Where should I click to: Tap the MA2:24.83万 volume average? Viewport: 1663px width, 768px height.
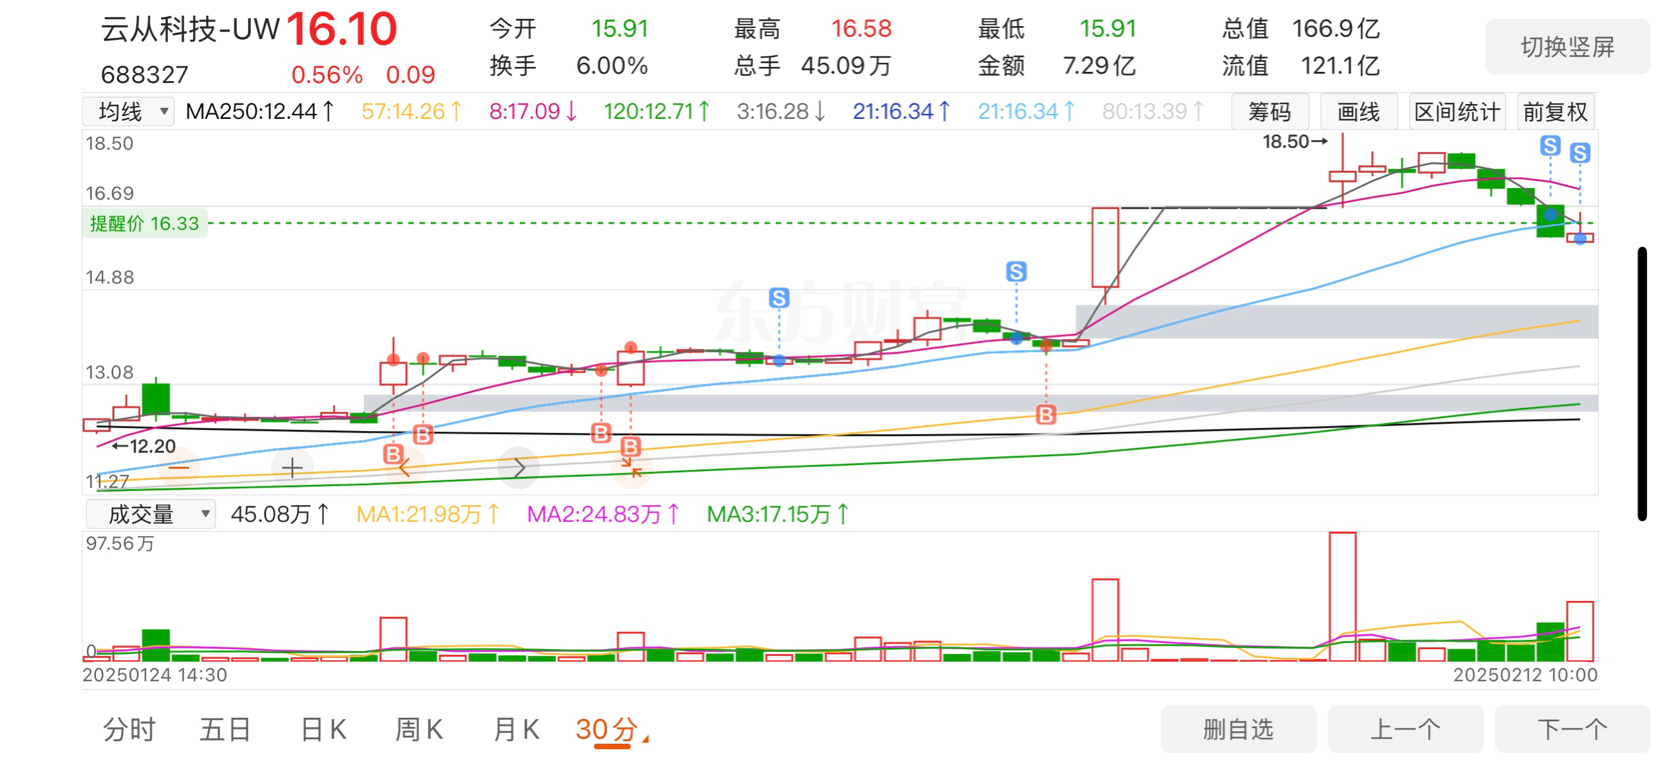tap(604, 514)
